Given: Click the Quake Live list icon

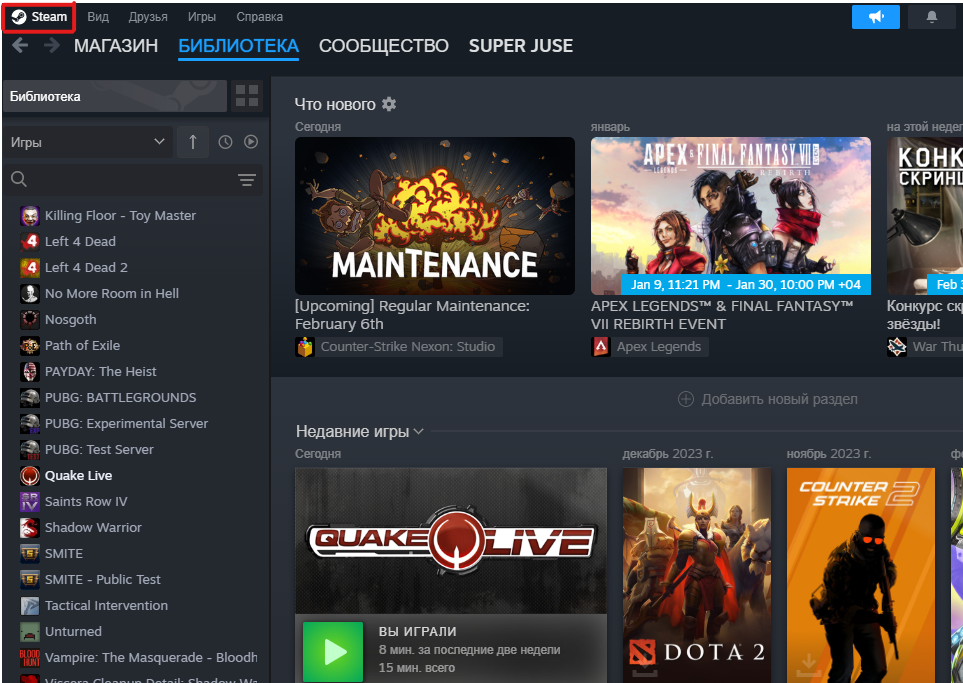Looking at the screenshot, I should pos(29,475).
